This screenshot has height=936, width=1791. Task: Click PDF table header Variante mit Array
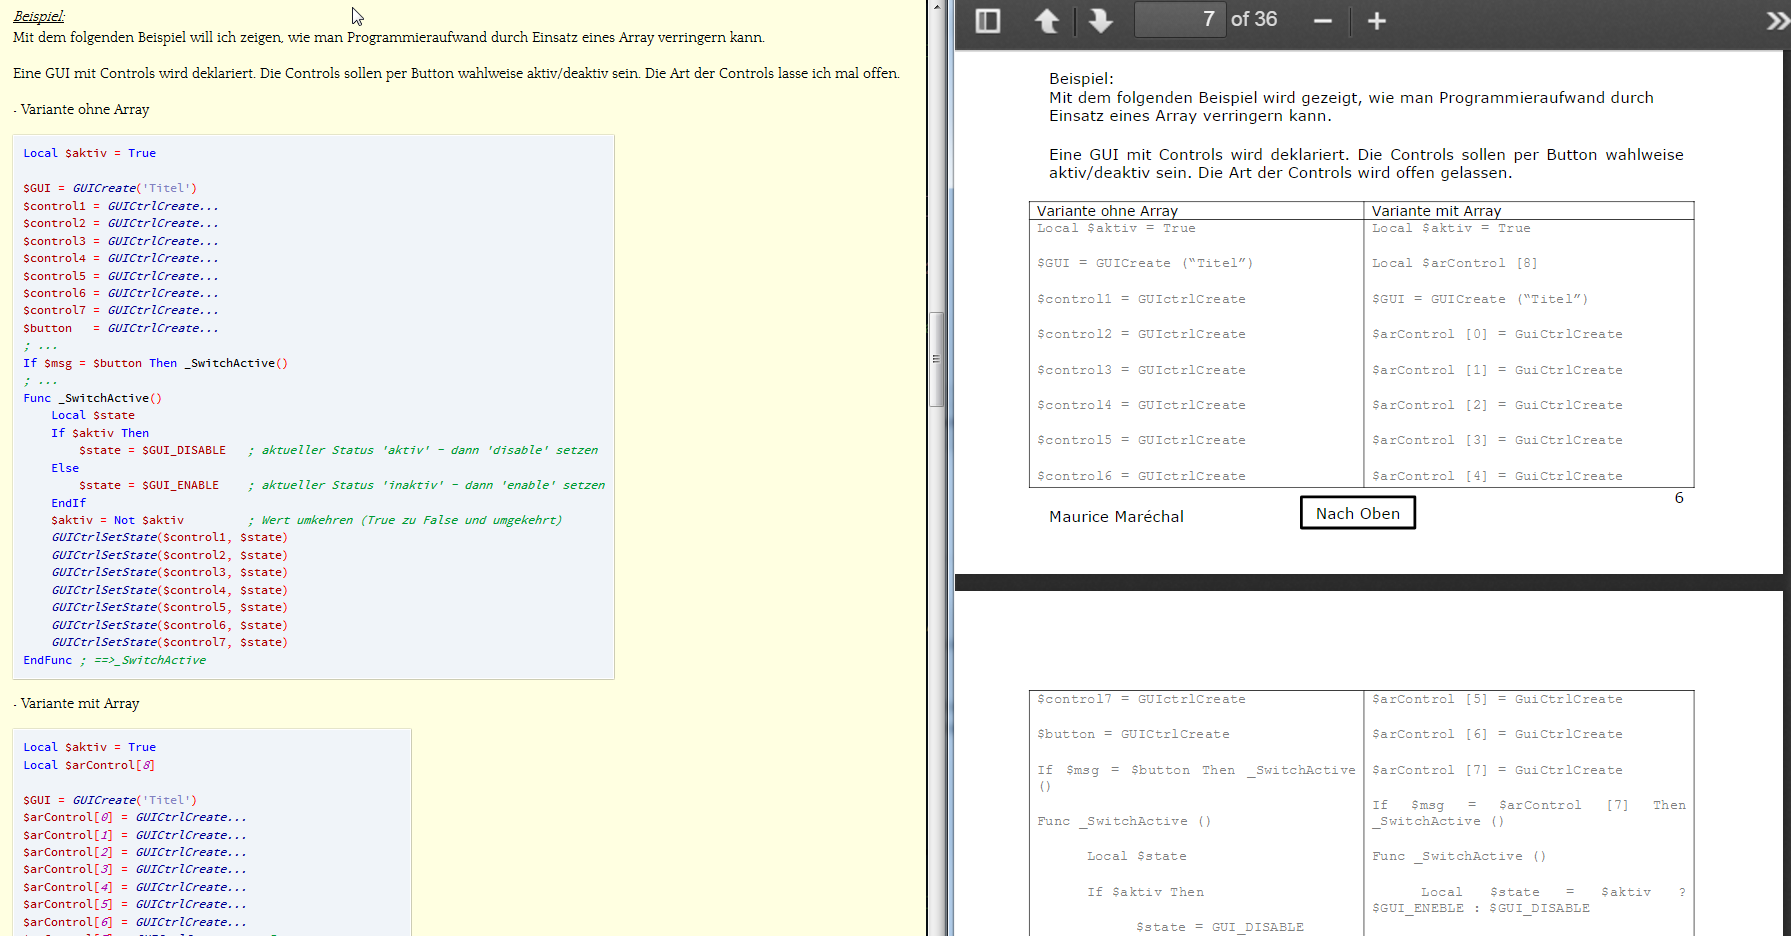coord(1436,211)
